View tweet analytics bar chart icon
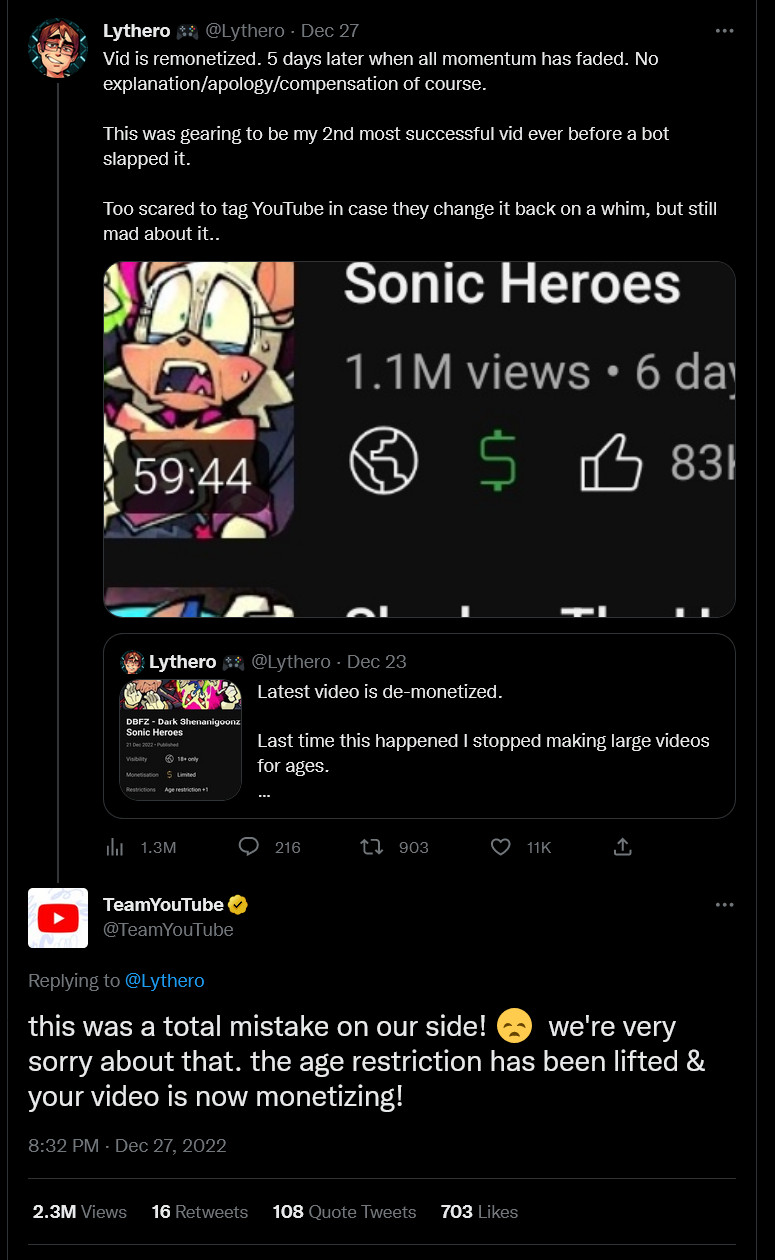The height and width of the screenshot is (1260, 775). [x=116, y=847]
